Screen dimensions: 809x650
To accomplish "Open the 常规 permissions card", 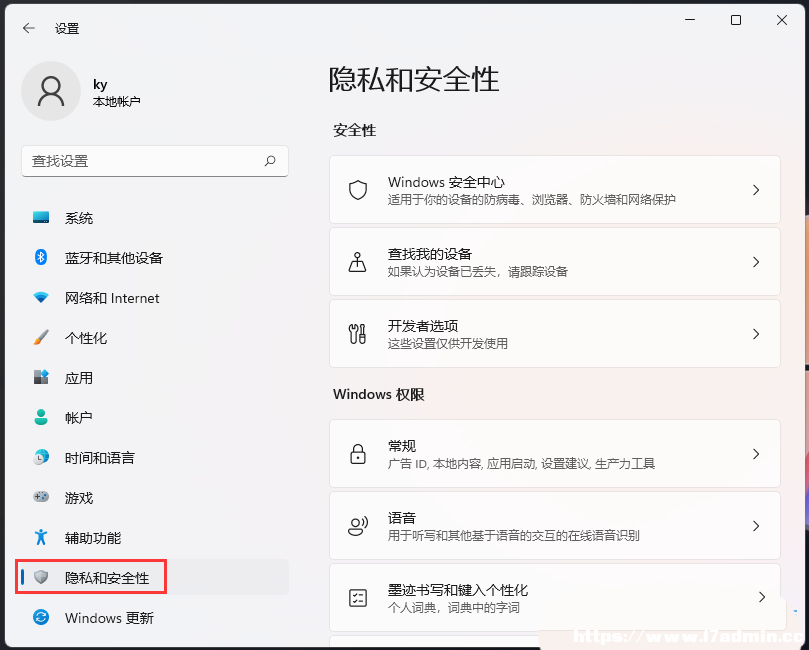I will [x=555, y=453].
